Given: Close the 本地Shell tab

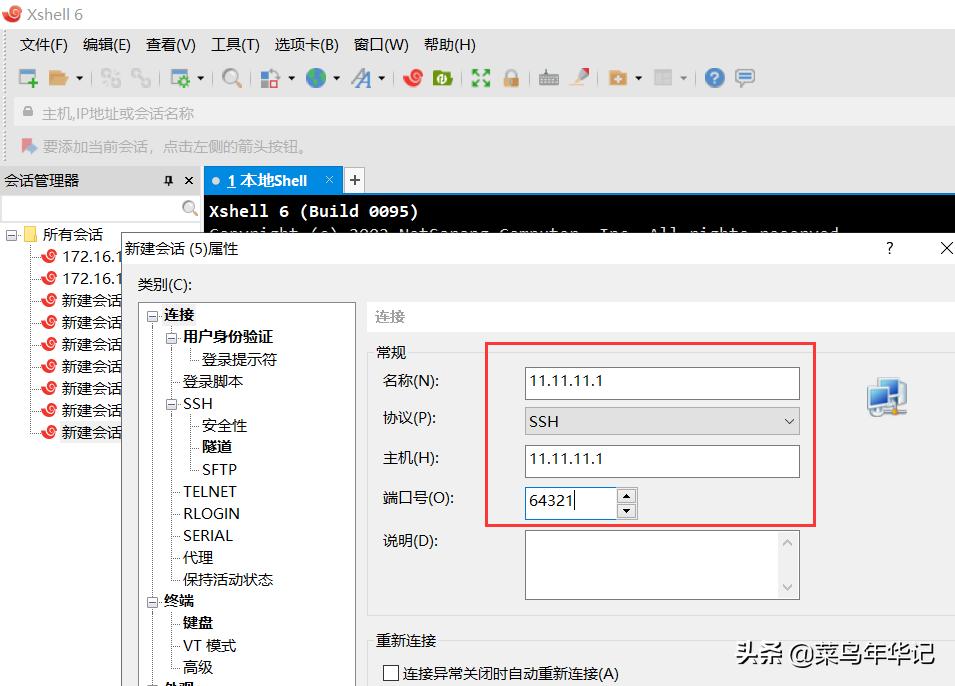Looking at the screenshot, I should click(329, 179).
